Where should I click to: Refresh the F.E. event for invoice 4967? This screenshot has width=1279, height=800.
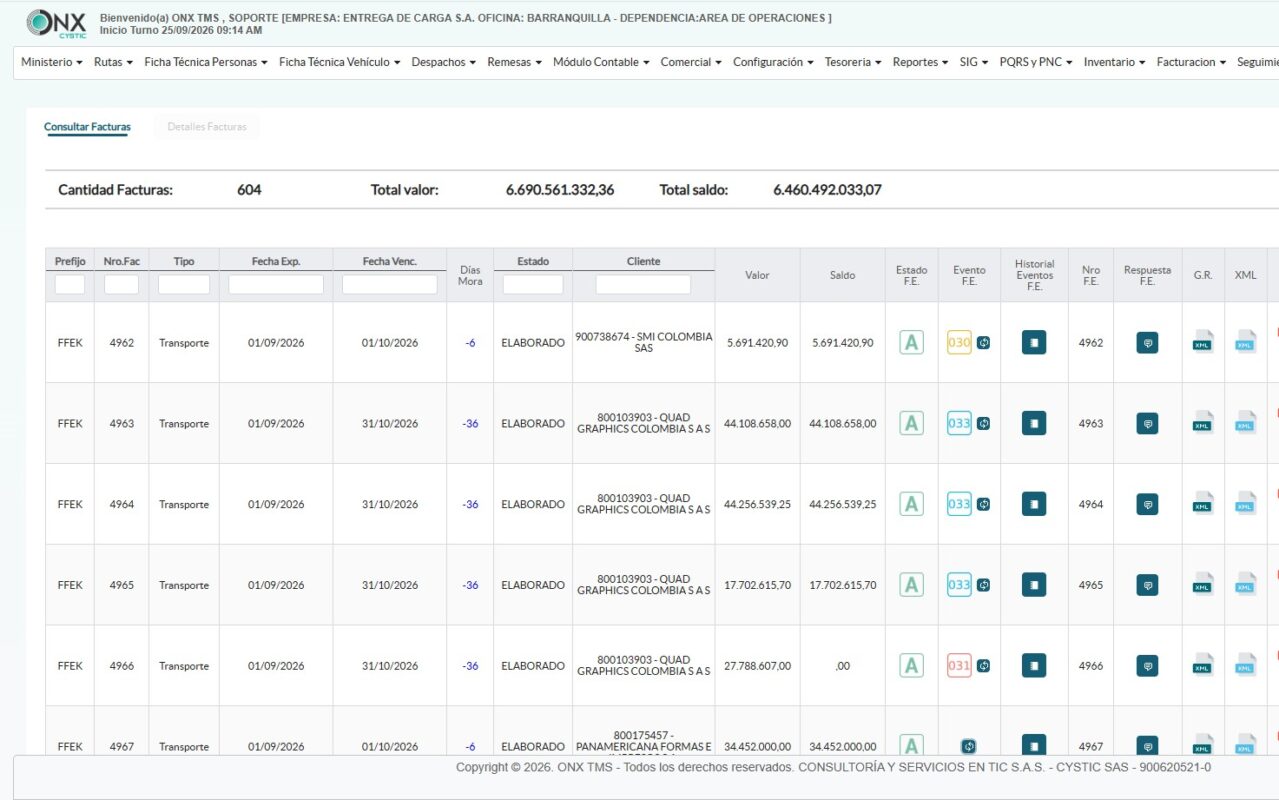[x=968, y=746]
